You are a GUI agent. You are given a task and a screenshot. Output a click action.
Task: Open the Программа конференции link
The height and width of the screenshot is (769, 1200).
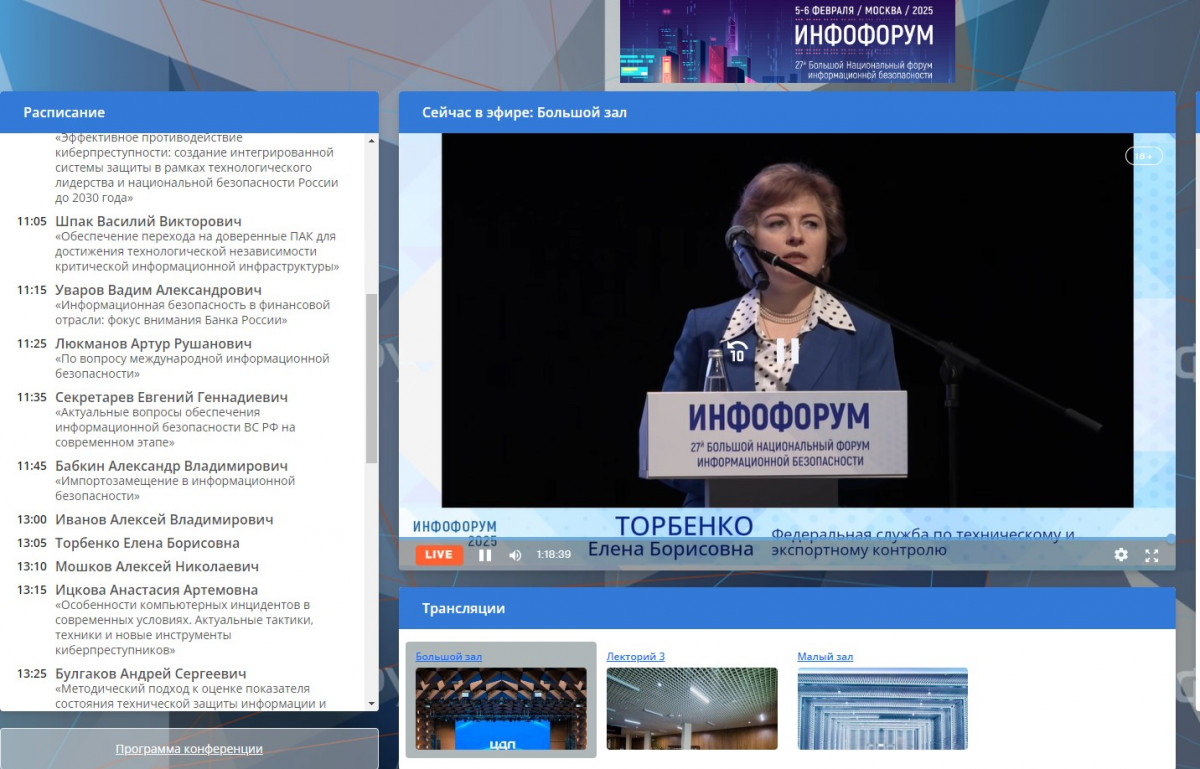[x=189, y=749]
